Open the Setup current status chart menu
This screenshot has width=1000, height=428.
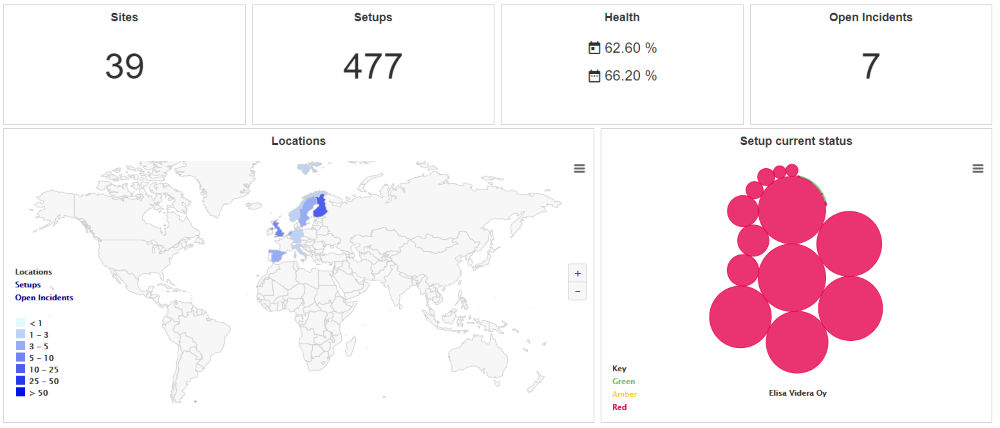pos(978,168)
